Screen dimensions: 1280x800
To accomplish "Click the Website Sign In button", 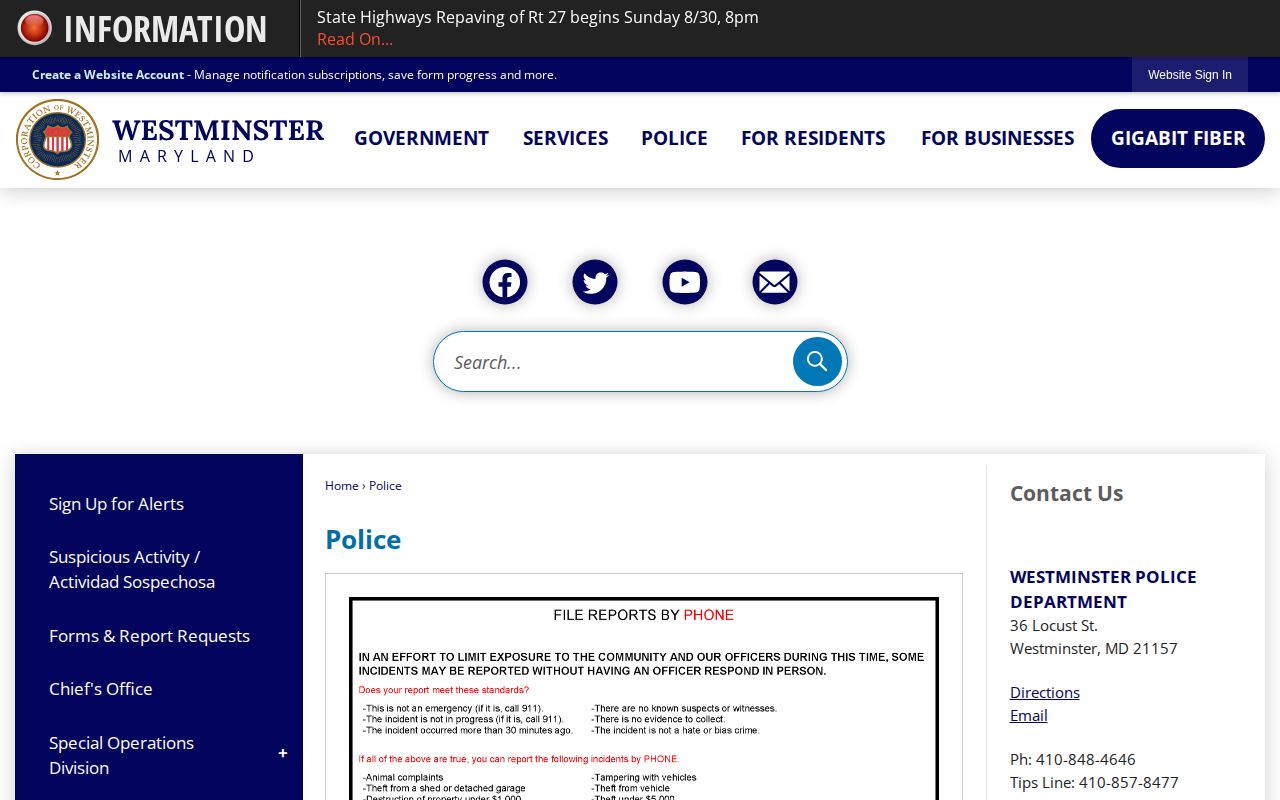I will click(x=1190, y=75).
